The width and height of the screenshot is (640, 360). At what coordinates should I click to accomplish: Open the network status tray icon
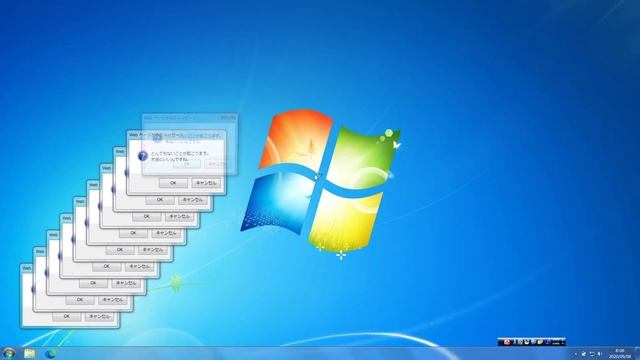point(592,354)
